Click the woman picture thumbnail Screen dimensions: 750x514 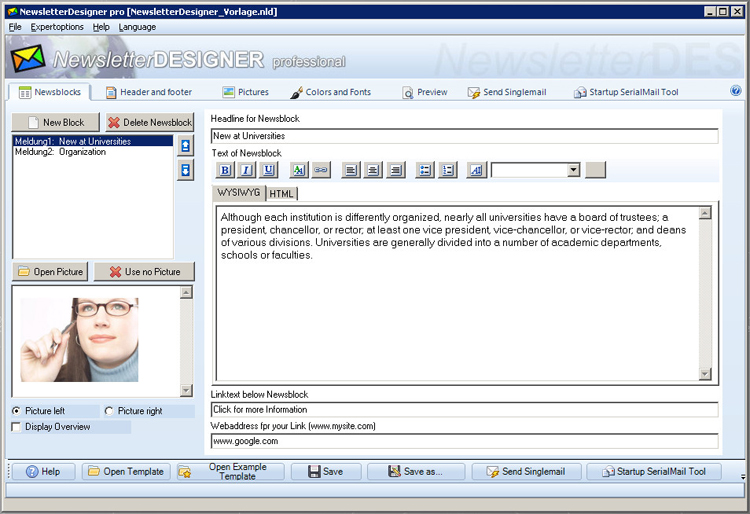point(79,340)
